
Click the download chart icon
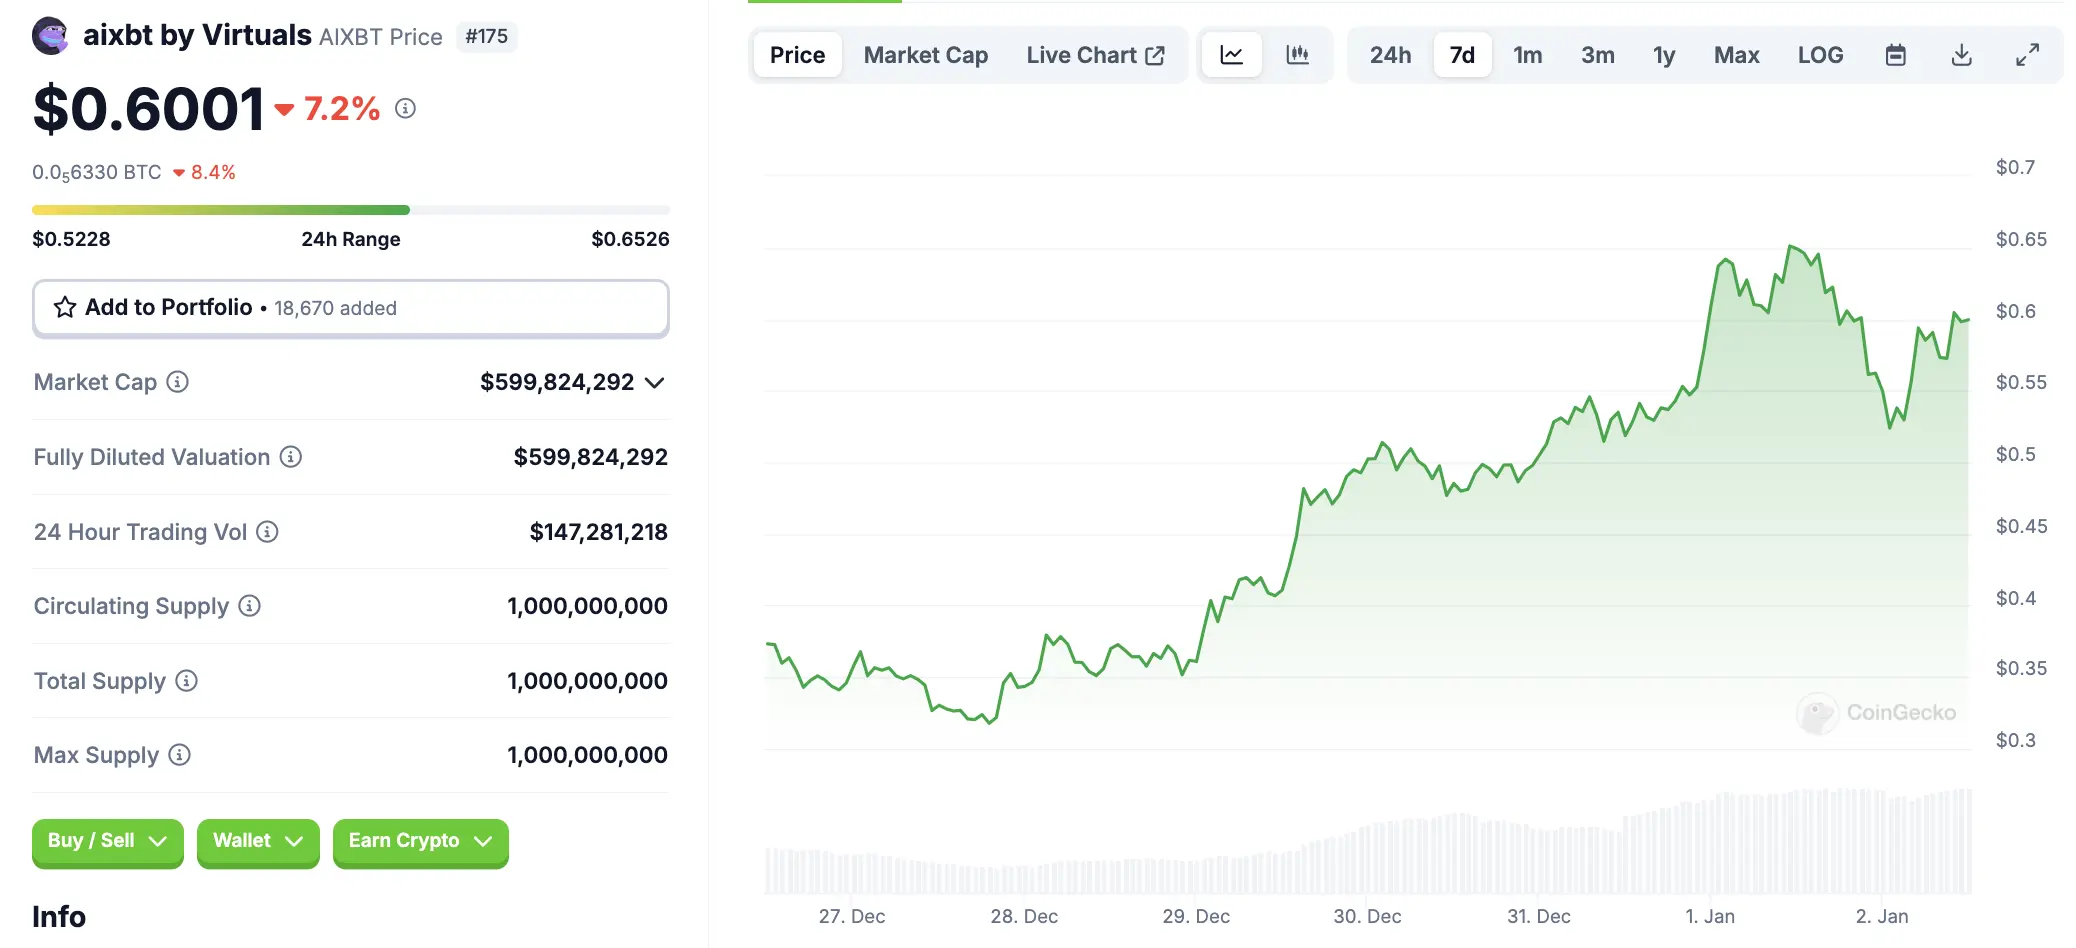click(x=1961, y=55)
